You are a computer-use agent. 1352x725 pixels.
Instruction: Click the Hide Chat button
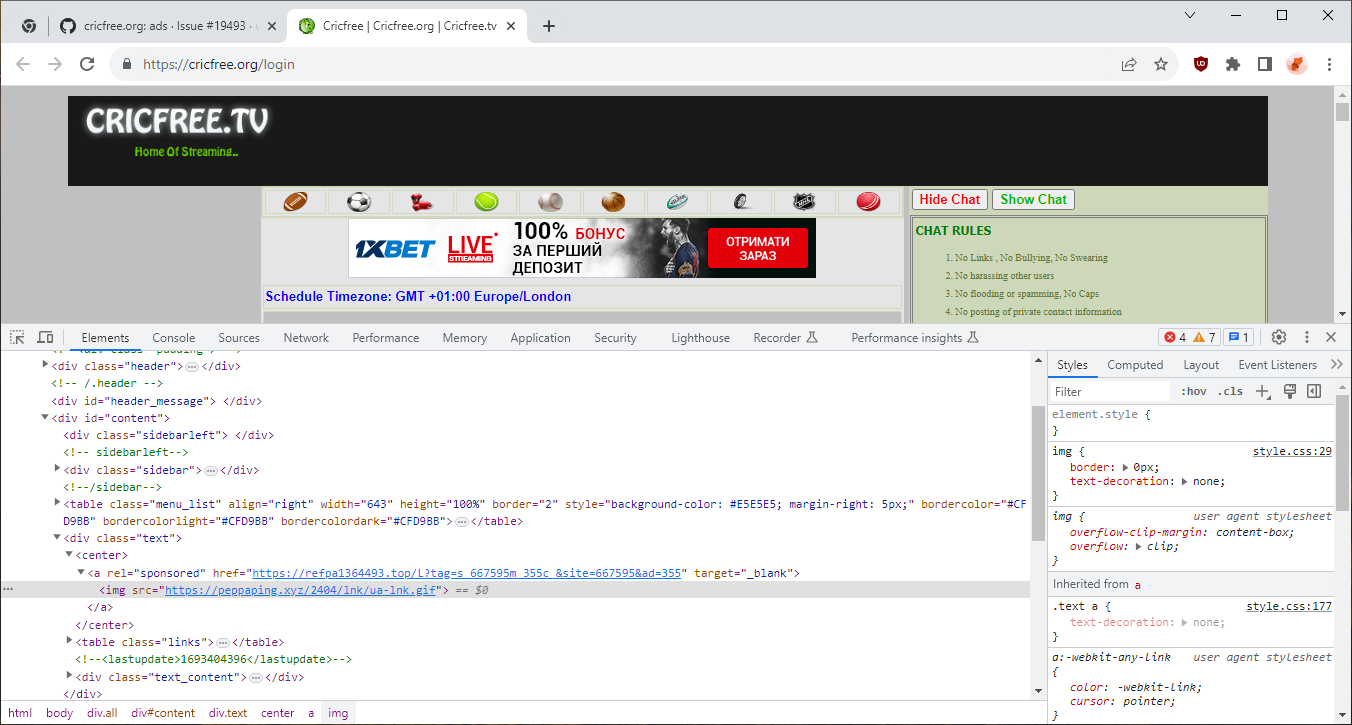coord(948,199)
